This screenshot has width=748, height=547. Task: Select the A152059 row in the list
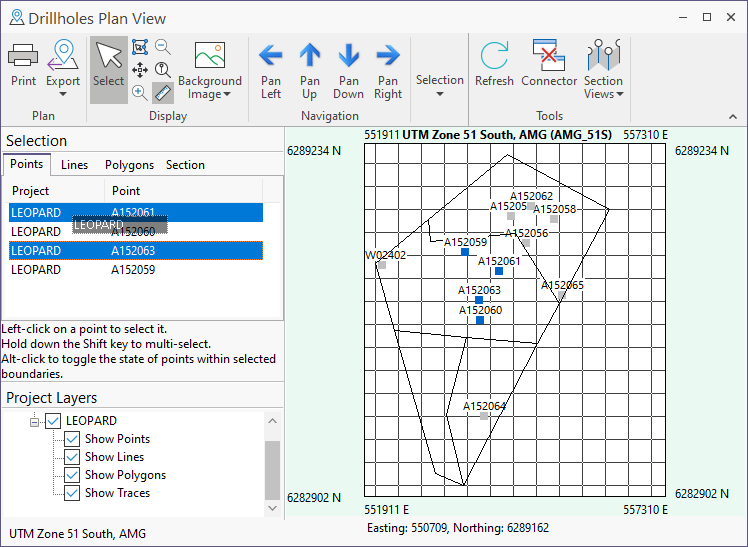click(x=135, y=270)
